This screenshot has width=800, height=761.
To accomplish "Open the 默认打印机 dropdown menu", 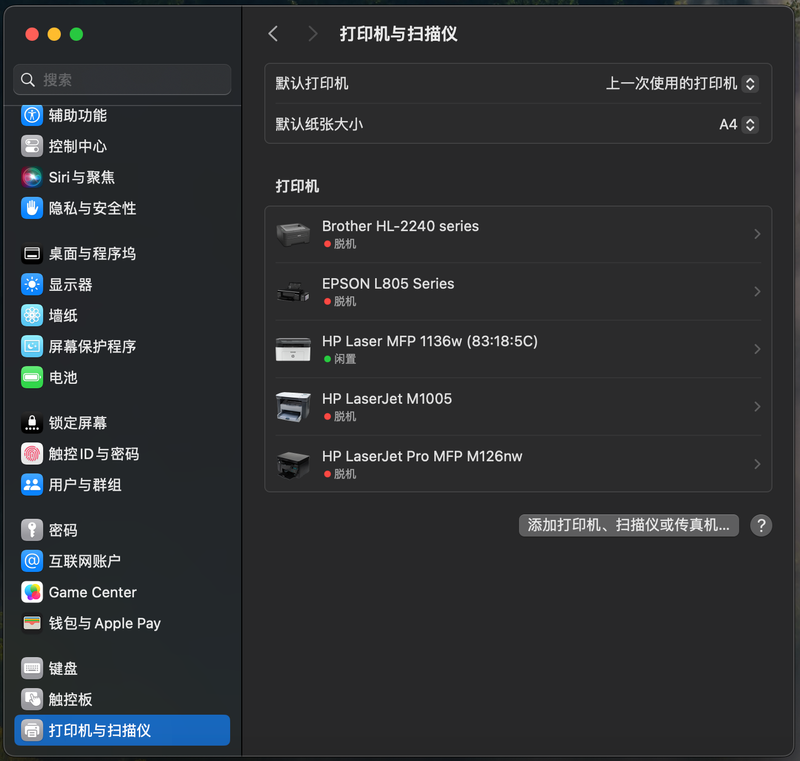I will pos(681,84).
